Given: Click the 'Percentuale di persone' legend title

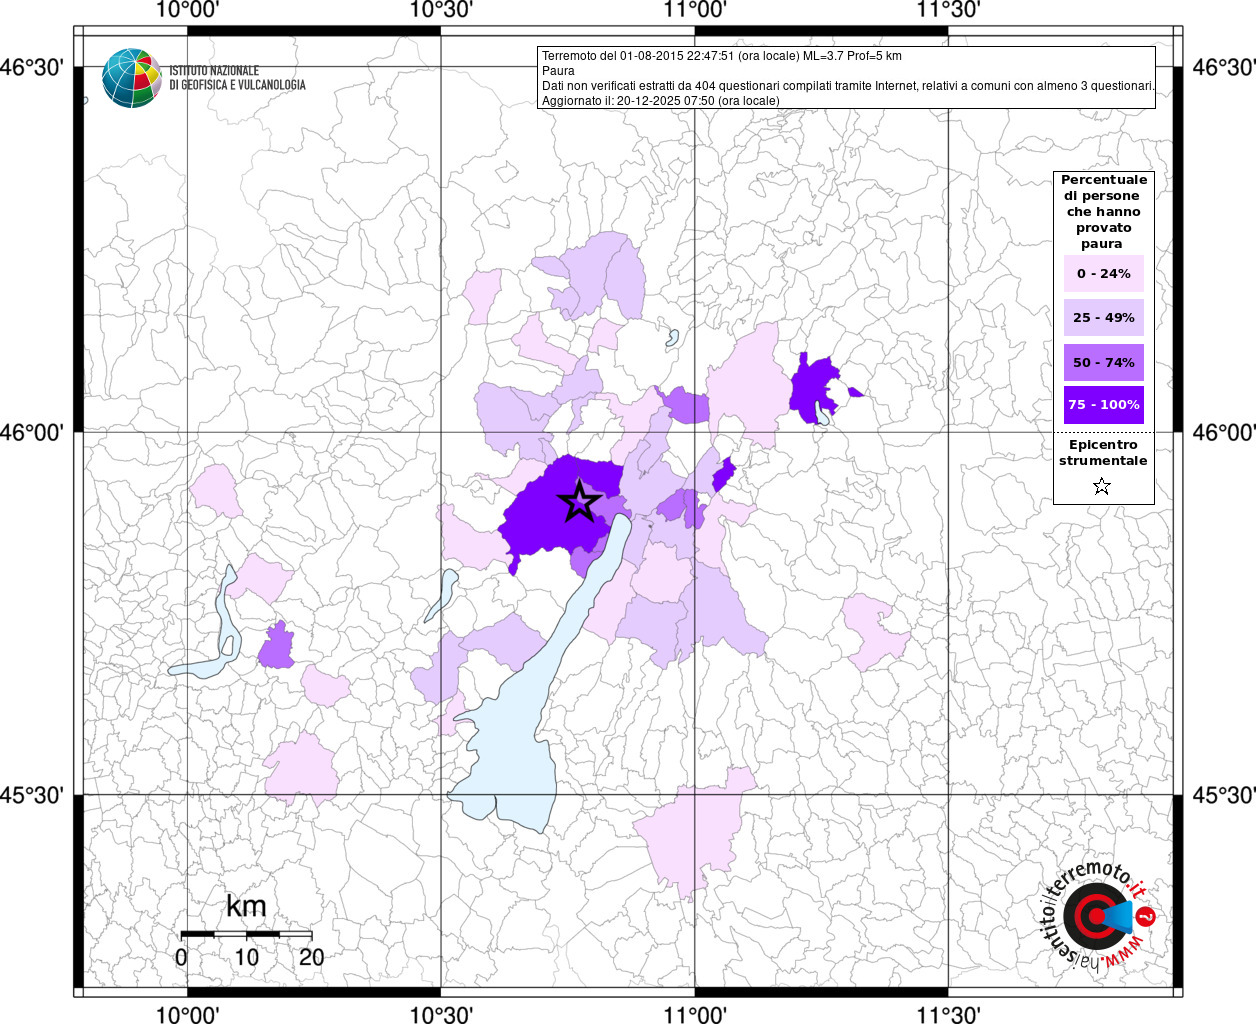Looking at the screenshot, I should (1103, 211).
